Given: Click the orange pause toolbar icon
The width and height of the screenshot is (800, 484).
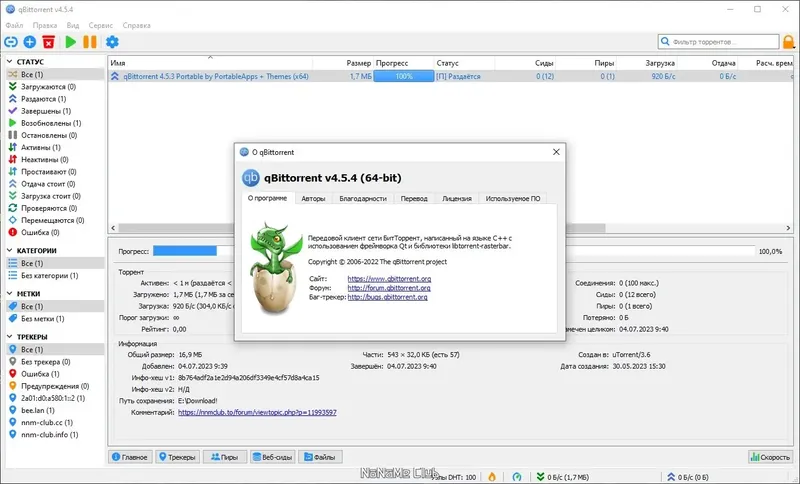Looking at the screenshot, I should coord(90,42).
